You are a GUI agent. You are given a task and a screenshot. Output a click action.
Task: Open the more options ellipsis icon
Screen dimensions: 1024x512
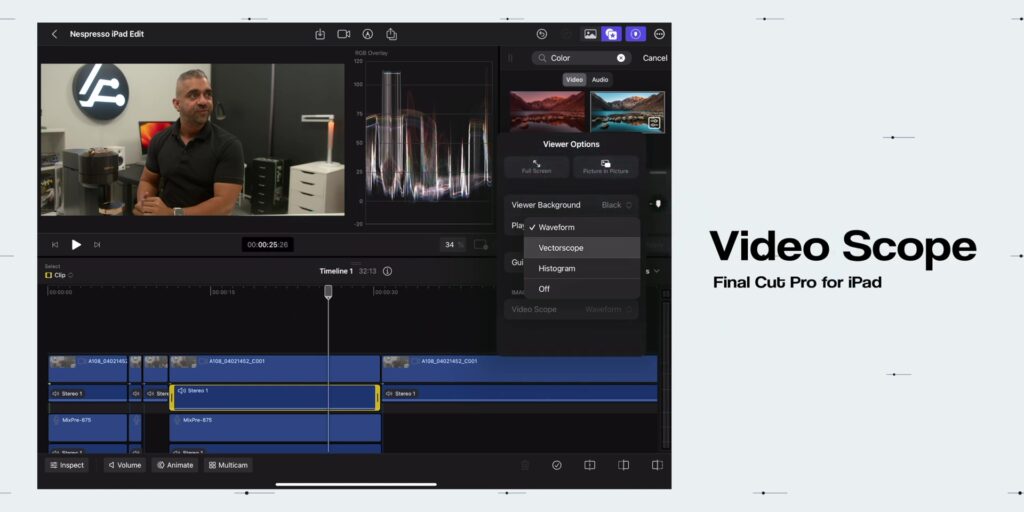click(659, 34)
